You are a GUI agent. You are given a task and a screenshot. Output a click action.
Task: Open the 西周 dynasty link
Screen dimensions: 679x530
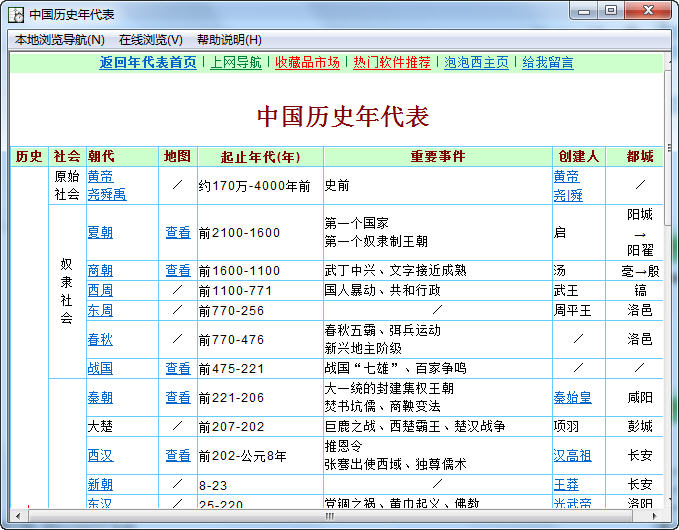click(100, 290)
